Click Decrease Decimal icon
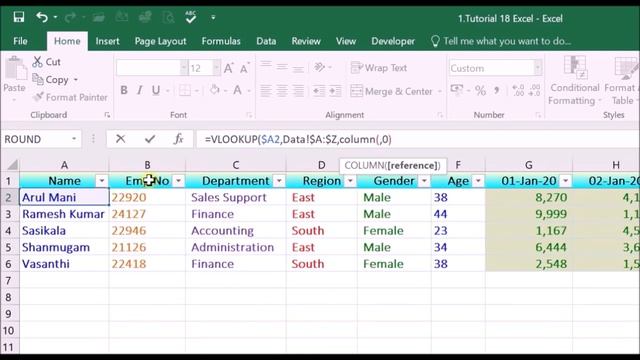The height and width of the screenshot is (360, 640). pyautogui.click(x=534, y=90)
